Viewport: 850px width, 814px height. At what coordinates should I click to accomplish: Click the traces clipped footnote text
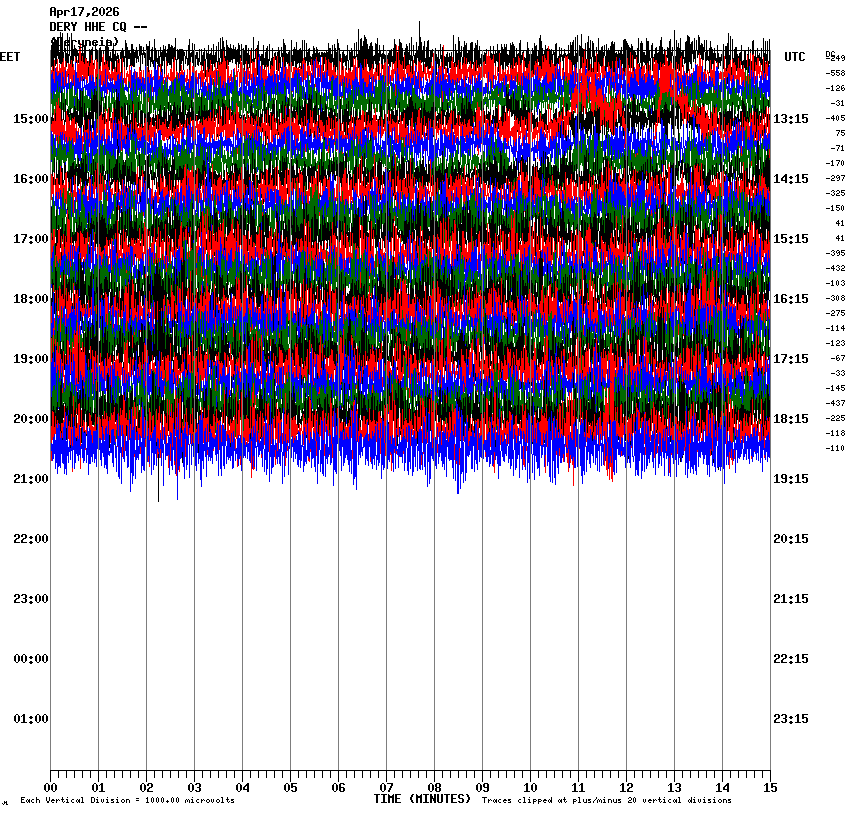[x=606, y=801]
